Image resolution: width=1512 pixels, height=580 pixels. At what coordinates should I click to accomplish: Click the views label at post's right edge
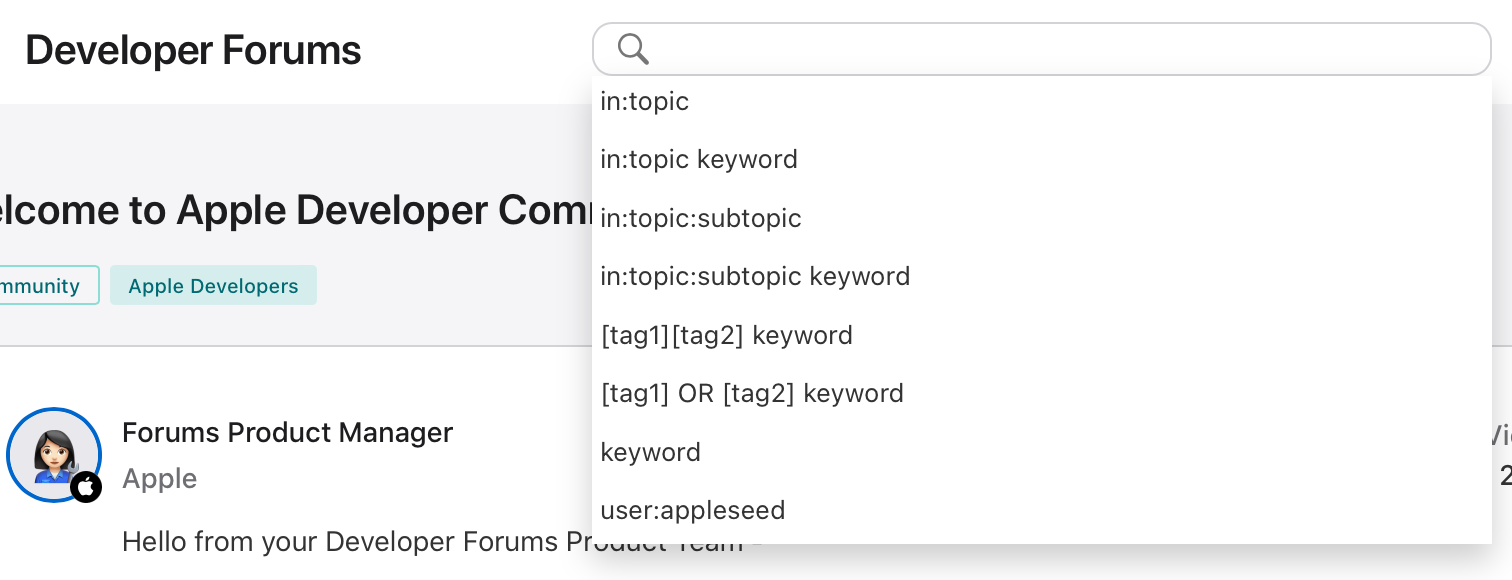tap(1500, 433)
